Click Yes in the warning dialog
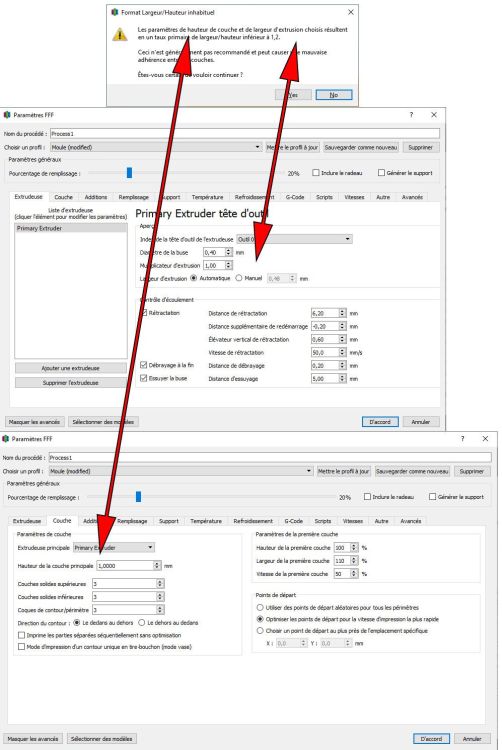This screenshot has height=750, width=502. click(293, 95)
